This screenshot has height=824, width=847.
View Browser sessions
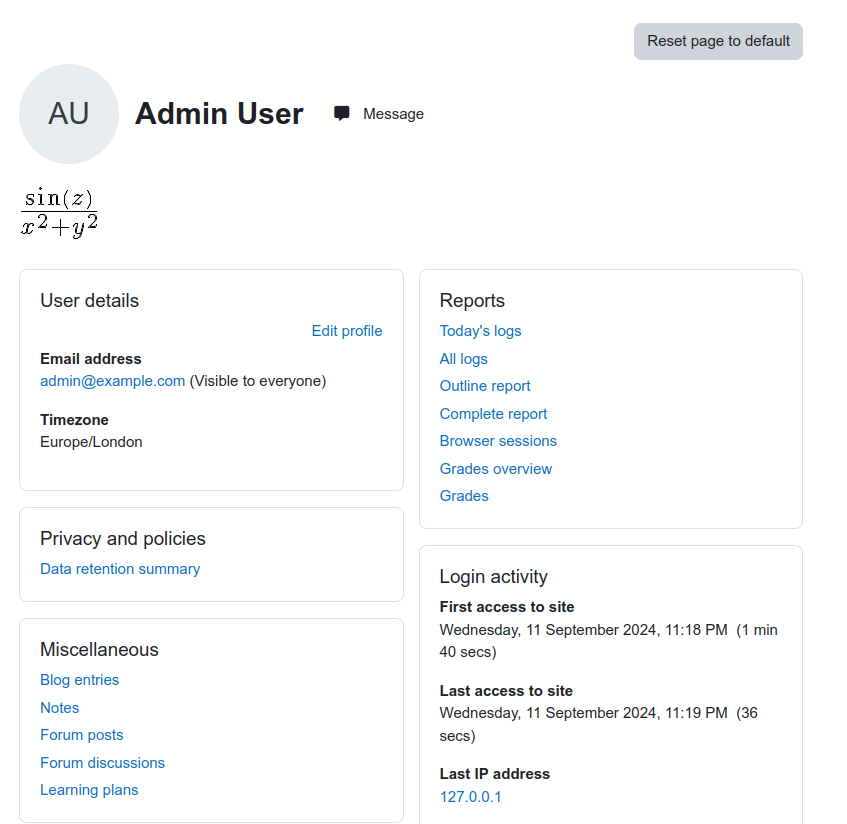498,441
